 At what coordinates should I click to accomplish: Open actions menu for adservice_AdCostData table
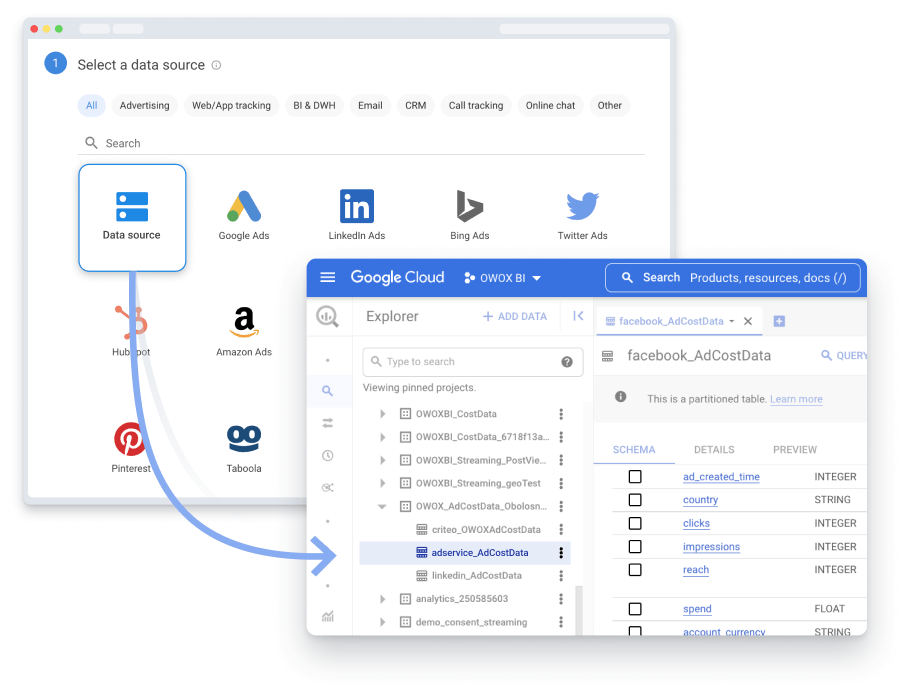click(x=561, y=553)
